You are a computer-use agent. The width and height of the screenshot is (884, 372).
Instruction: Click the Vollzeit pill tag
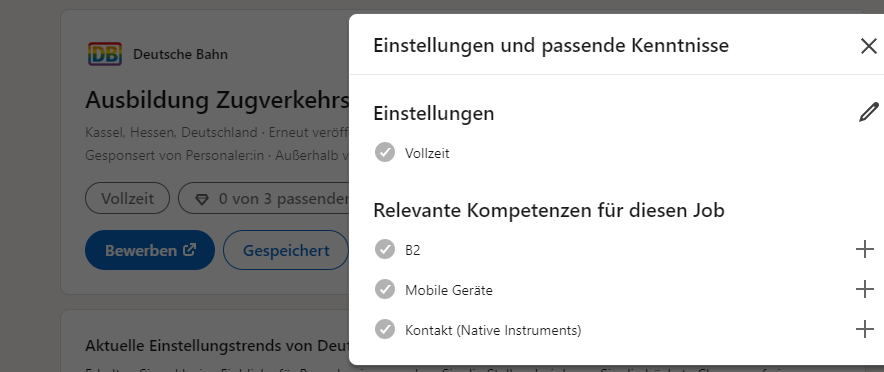tap(127, 198)
